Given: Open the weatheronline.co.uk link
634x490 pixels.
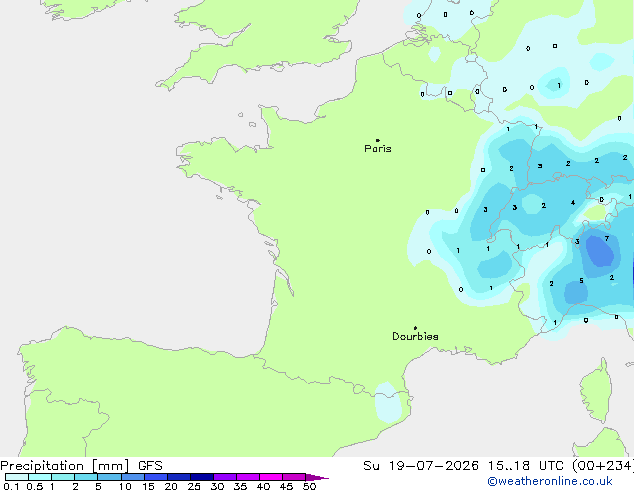Looking at the screenshot, I should [x=550, y=481].
